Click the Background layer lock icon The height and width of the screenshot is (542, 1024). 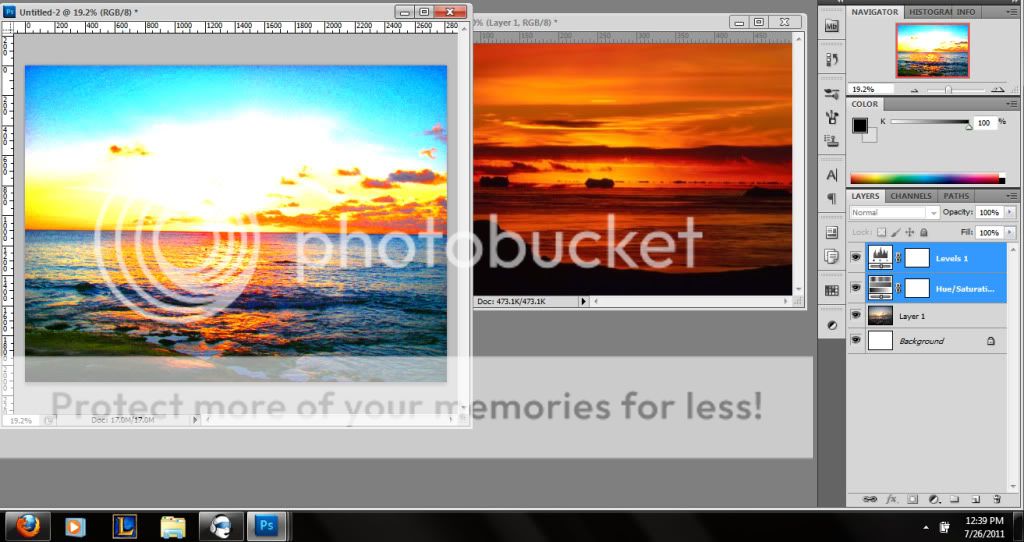(991, 341)
